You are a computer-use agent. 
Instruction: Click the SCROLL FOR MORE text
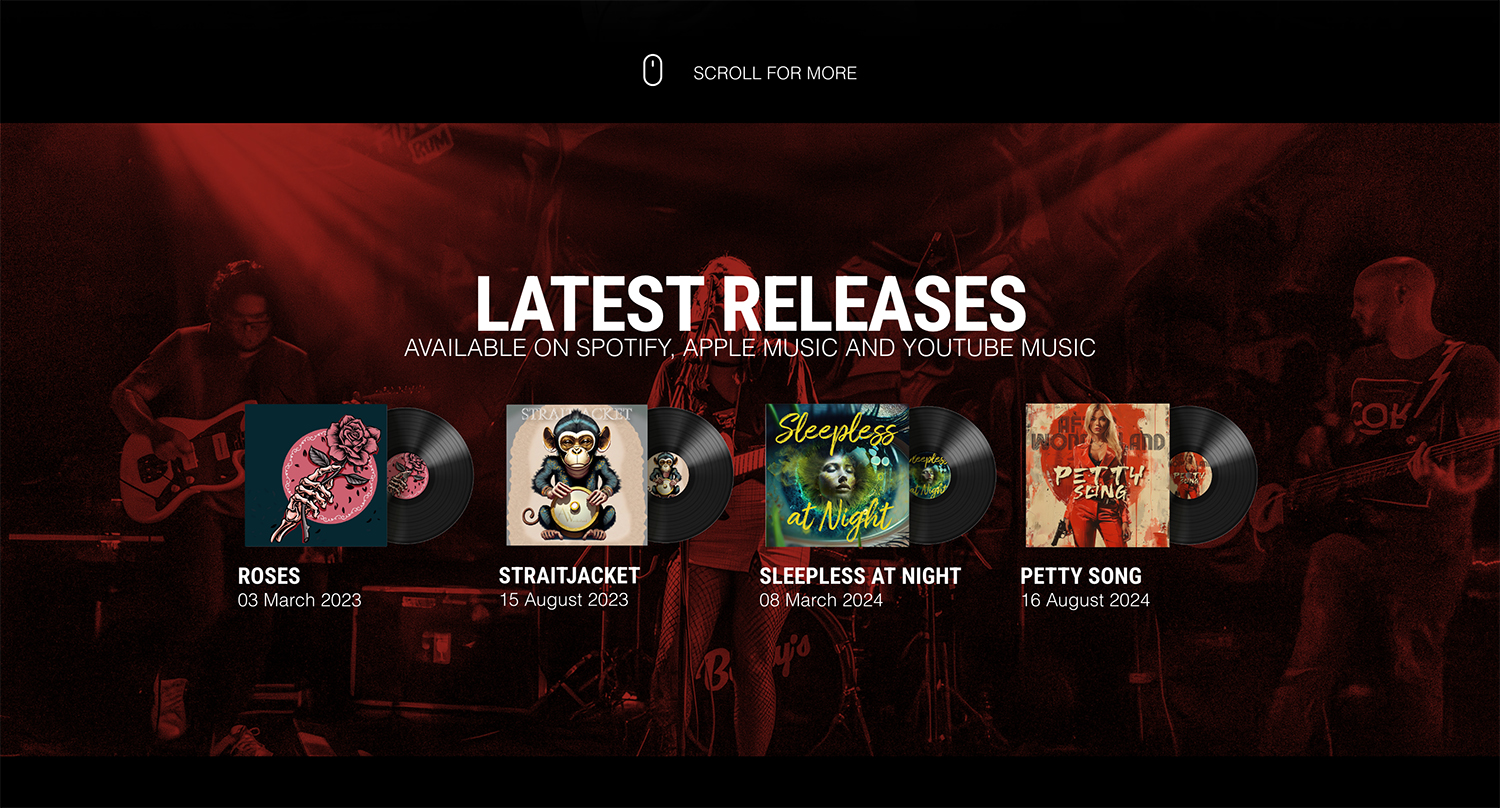pyautogui.click(x=775, y=73)
